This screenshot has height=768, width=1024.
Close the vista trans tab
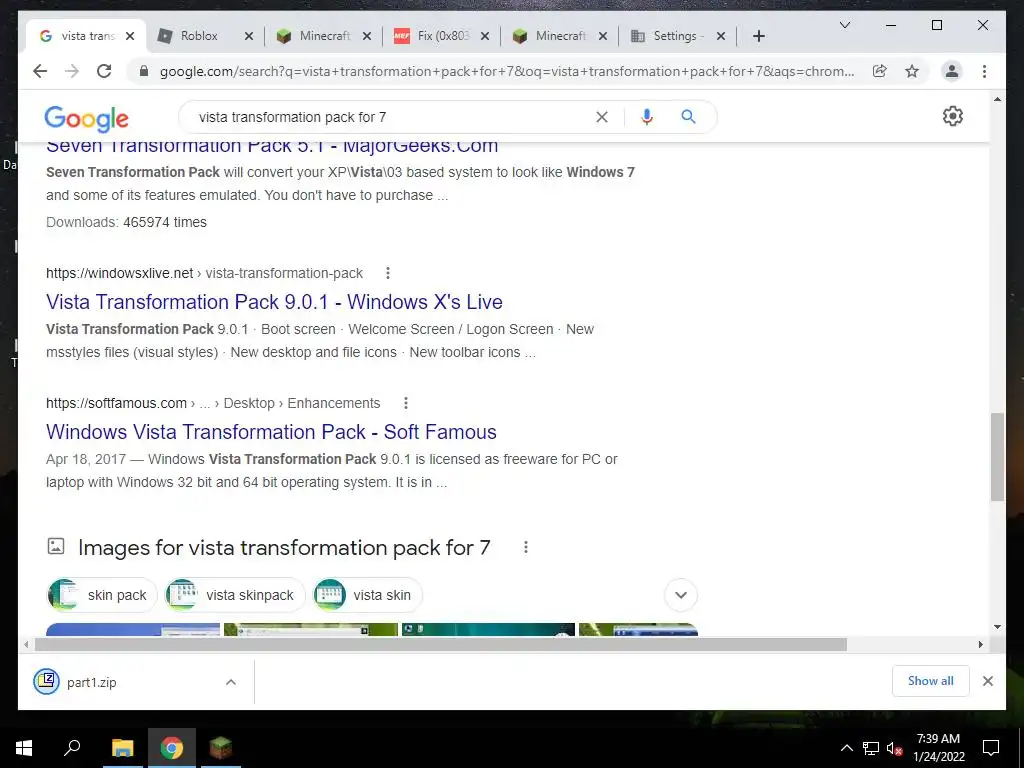pos(130,37)
